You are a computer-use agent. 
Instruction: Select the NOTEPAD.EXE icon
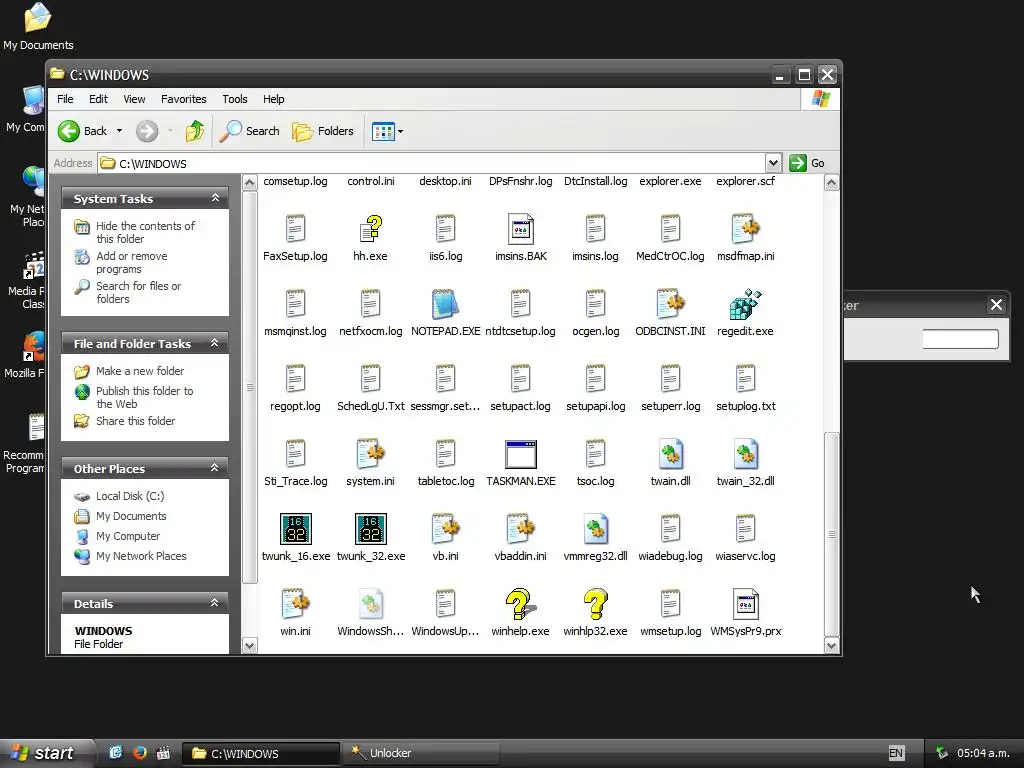point(445,304)
